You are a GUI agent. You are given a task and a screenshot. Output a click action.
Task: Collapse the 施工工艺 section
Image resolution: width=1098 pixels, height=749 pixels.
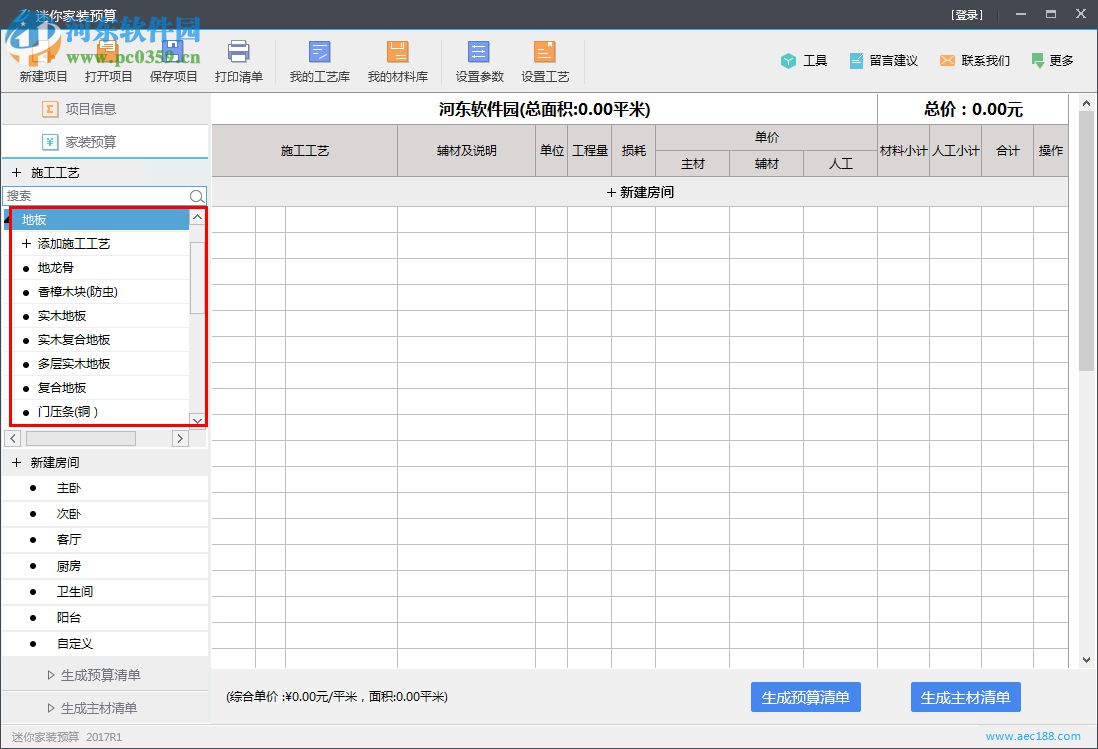pyautogui.click(x=16, y=170)
